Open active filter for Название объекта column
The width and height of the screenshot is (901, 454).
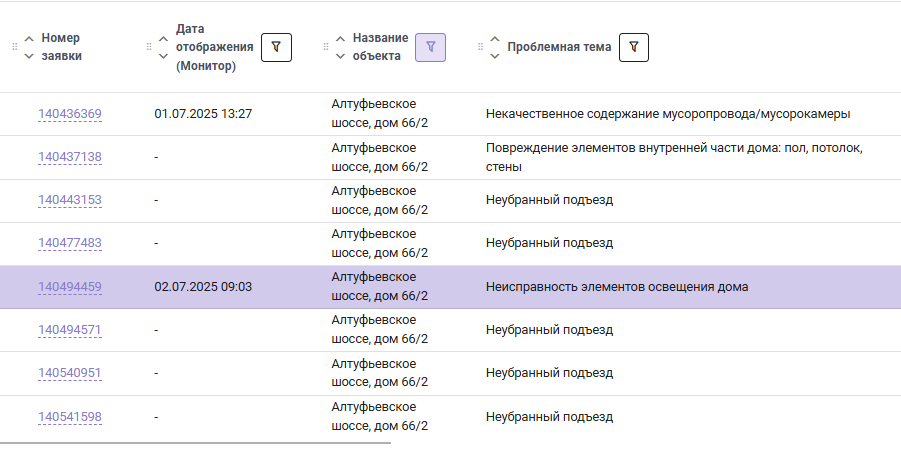point(430,47)
